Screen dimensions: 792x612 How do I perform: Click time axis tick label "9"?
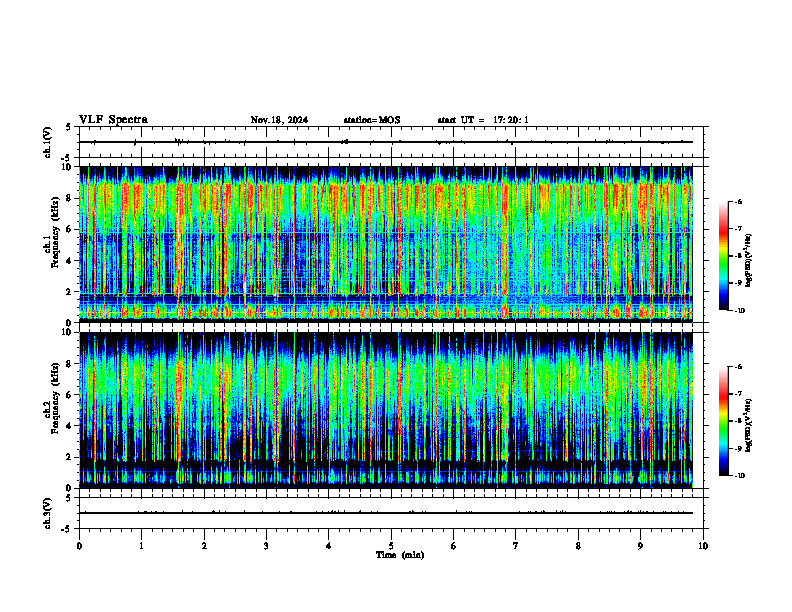640,546
